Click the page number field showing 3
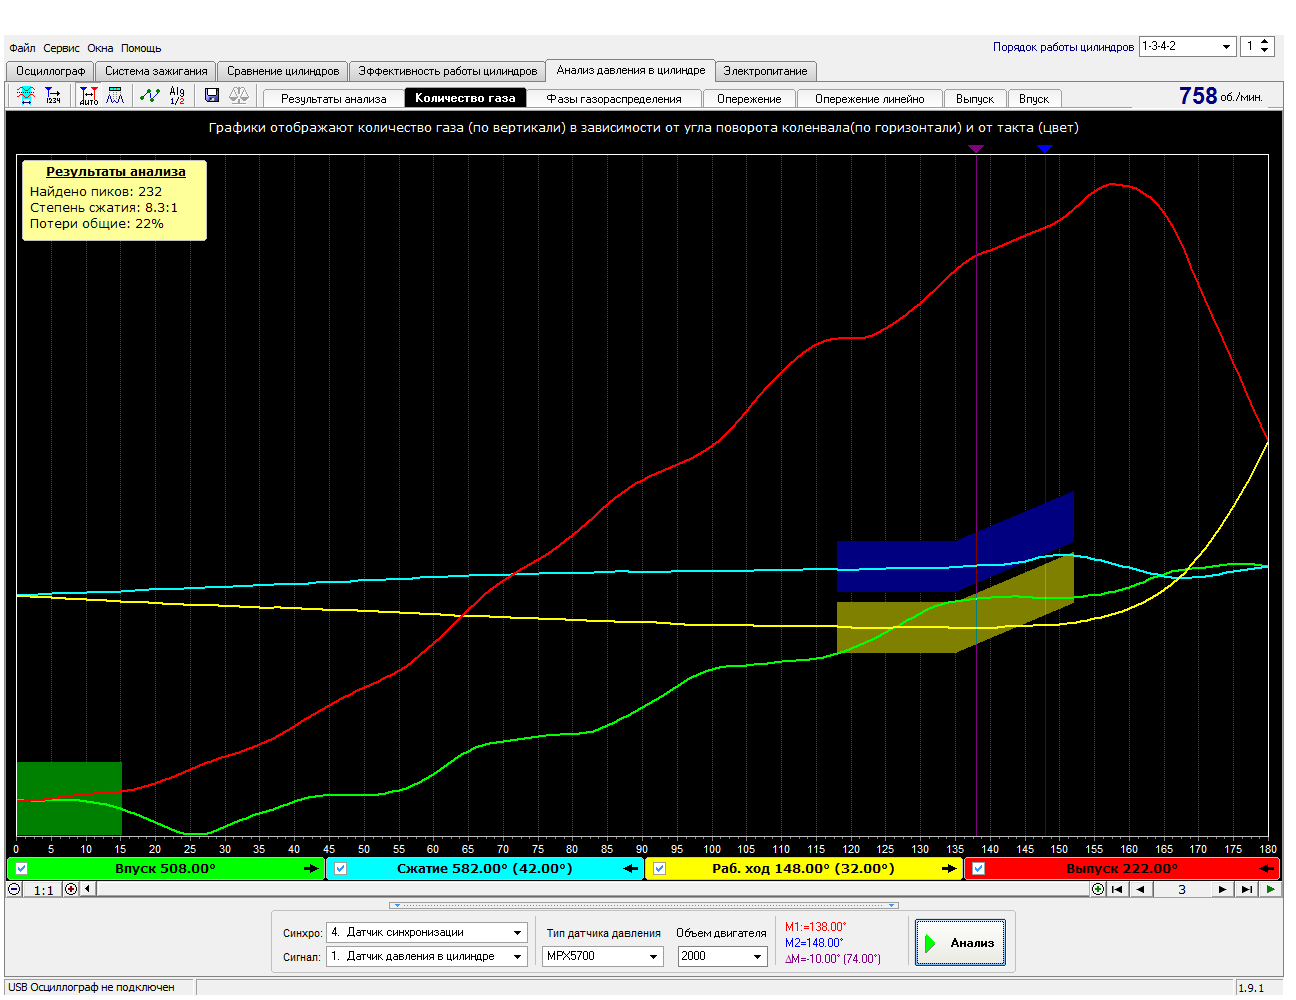Viewport: 1296px width, 1000px height. 1182,889
